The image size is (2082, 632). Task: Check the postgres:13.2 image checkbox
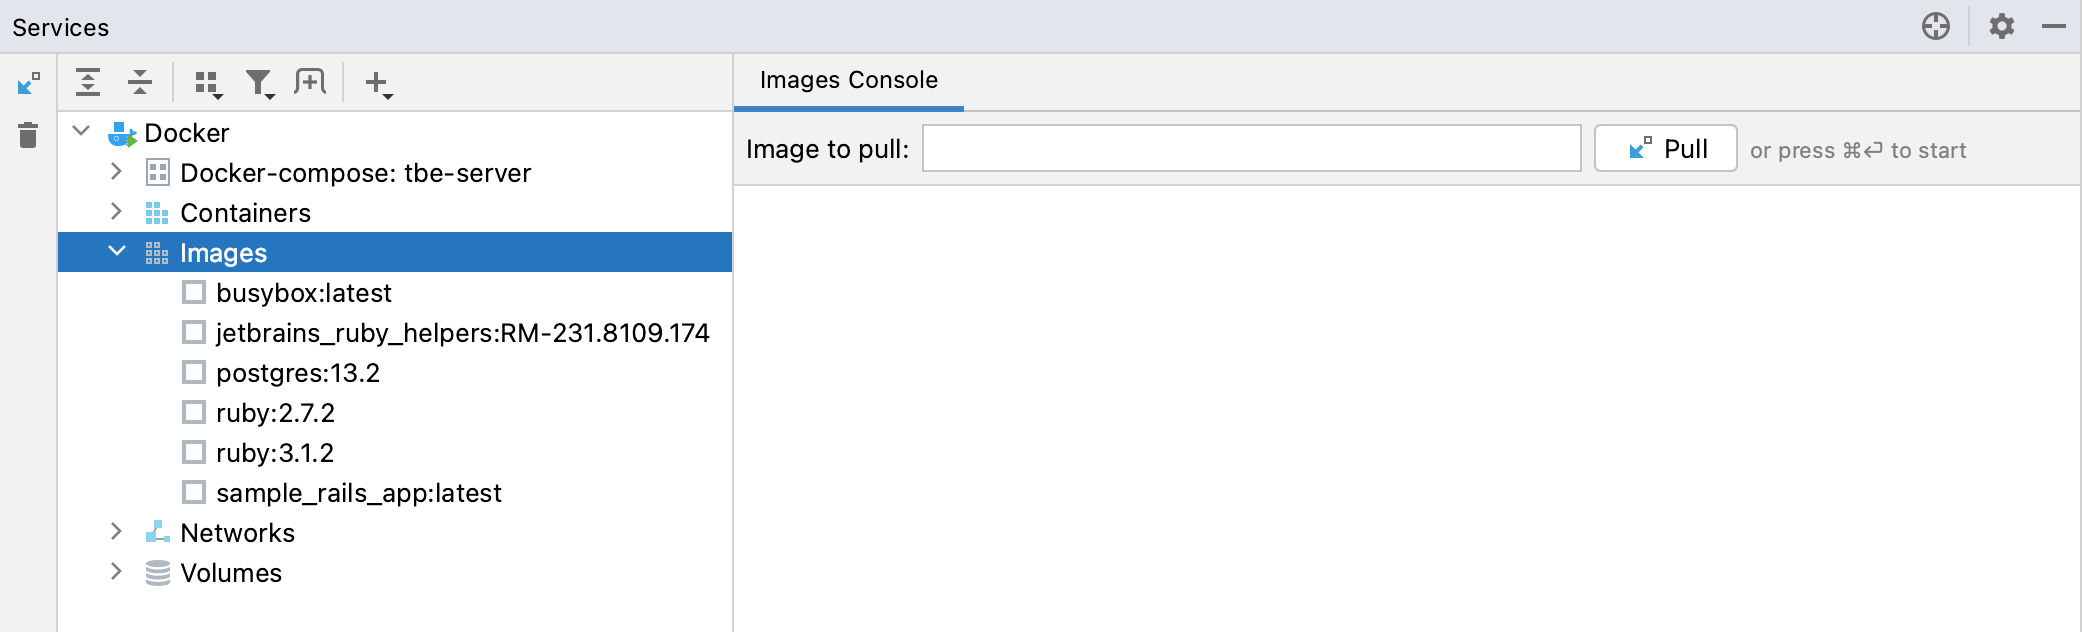(193, 372)
